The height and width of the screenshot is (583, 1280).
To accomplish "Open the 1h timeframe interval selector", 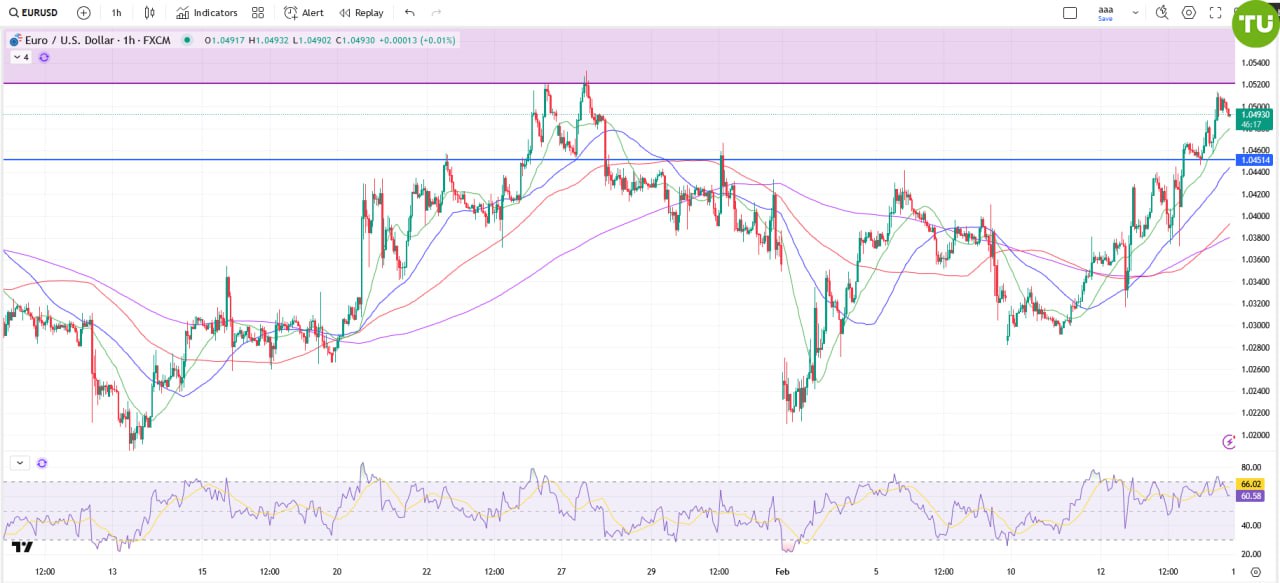I will tap(116, 13).
